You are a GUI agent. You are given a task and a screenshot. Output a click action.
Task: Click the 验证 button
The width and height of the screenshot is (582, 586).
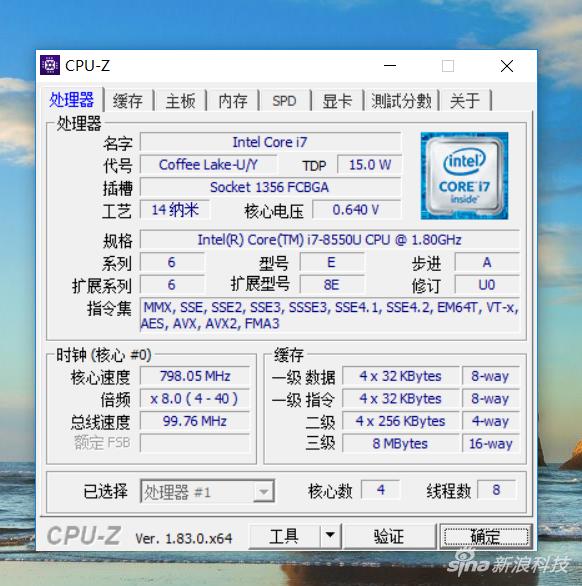pos(389,536)
